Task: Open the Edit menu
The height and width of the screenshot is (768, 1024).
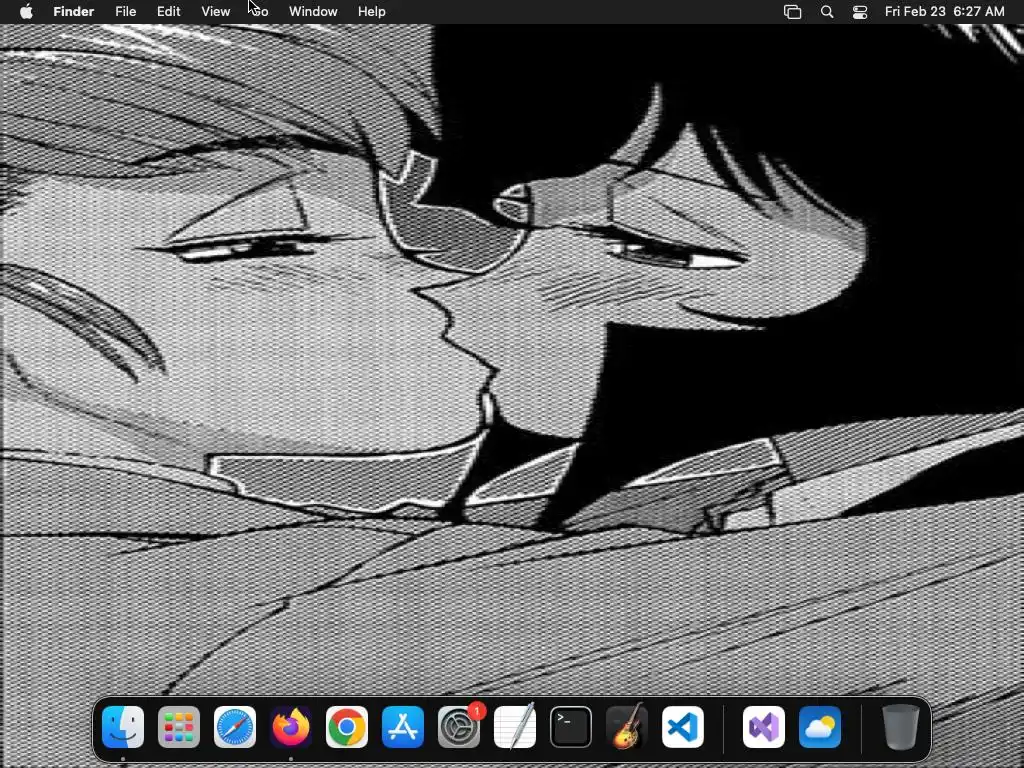Action: [168, 12]
